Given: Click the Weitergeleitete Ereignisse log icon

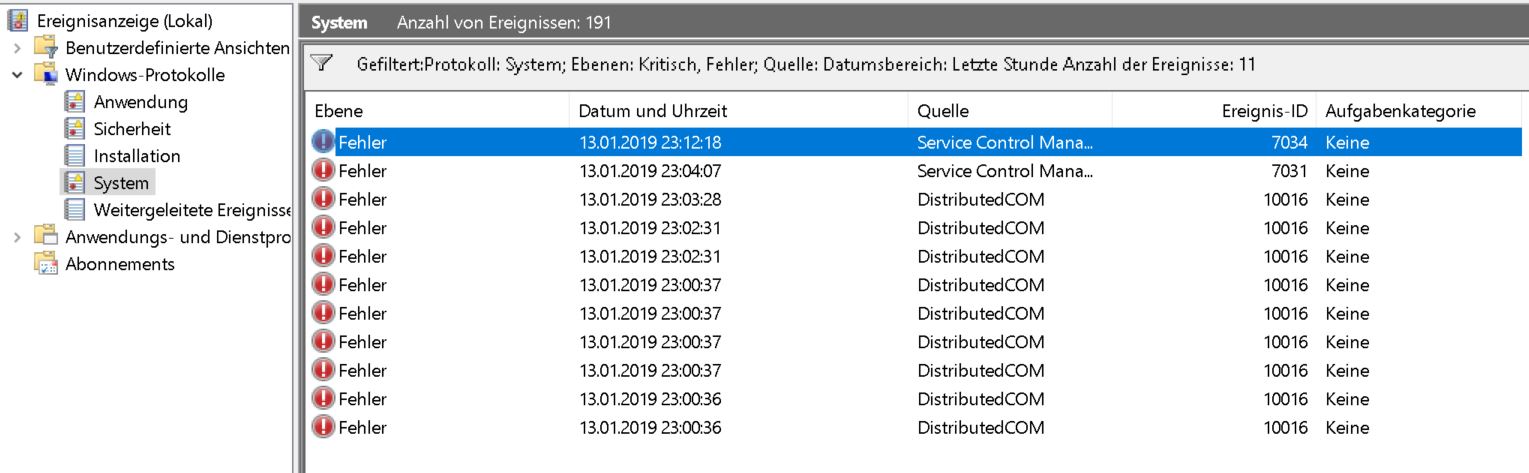Looking at the screenshot, I should coord(74,210).
